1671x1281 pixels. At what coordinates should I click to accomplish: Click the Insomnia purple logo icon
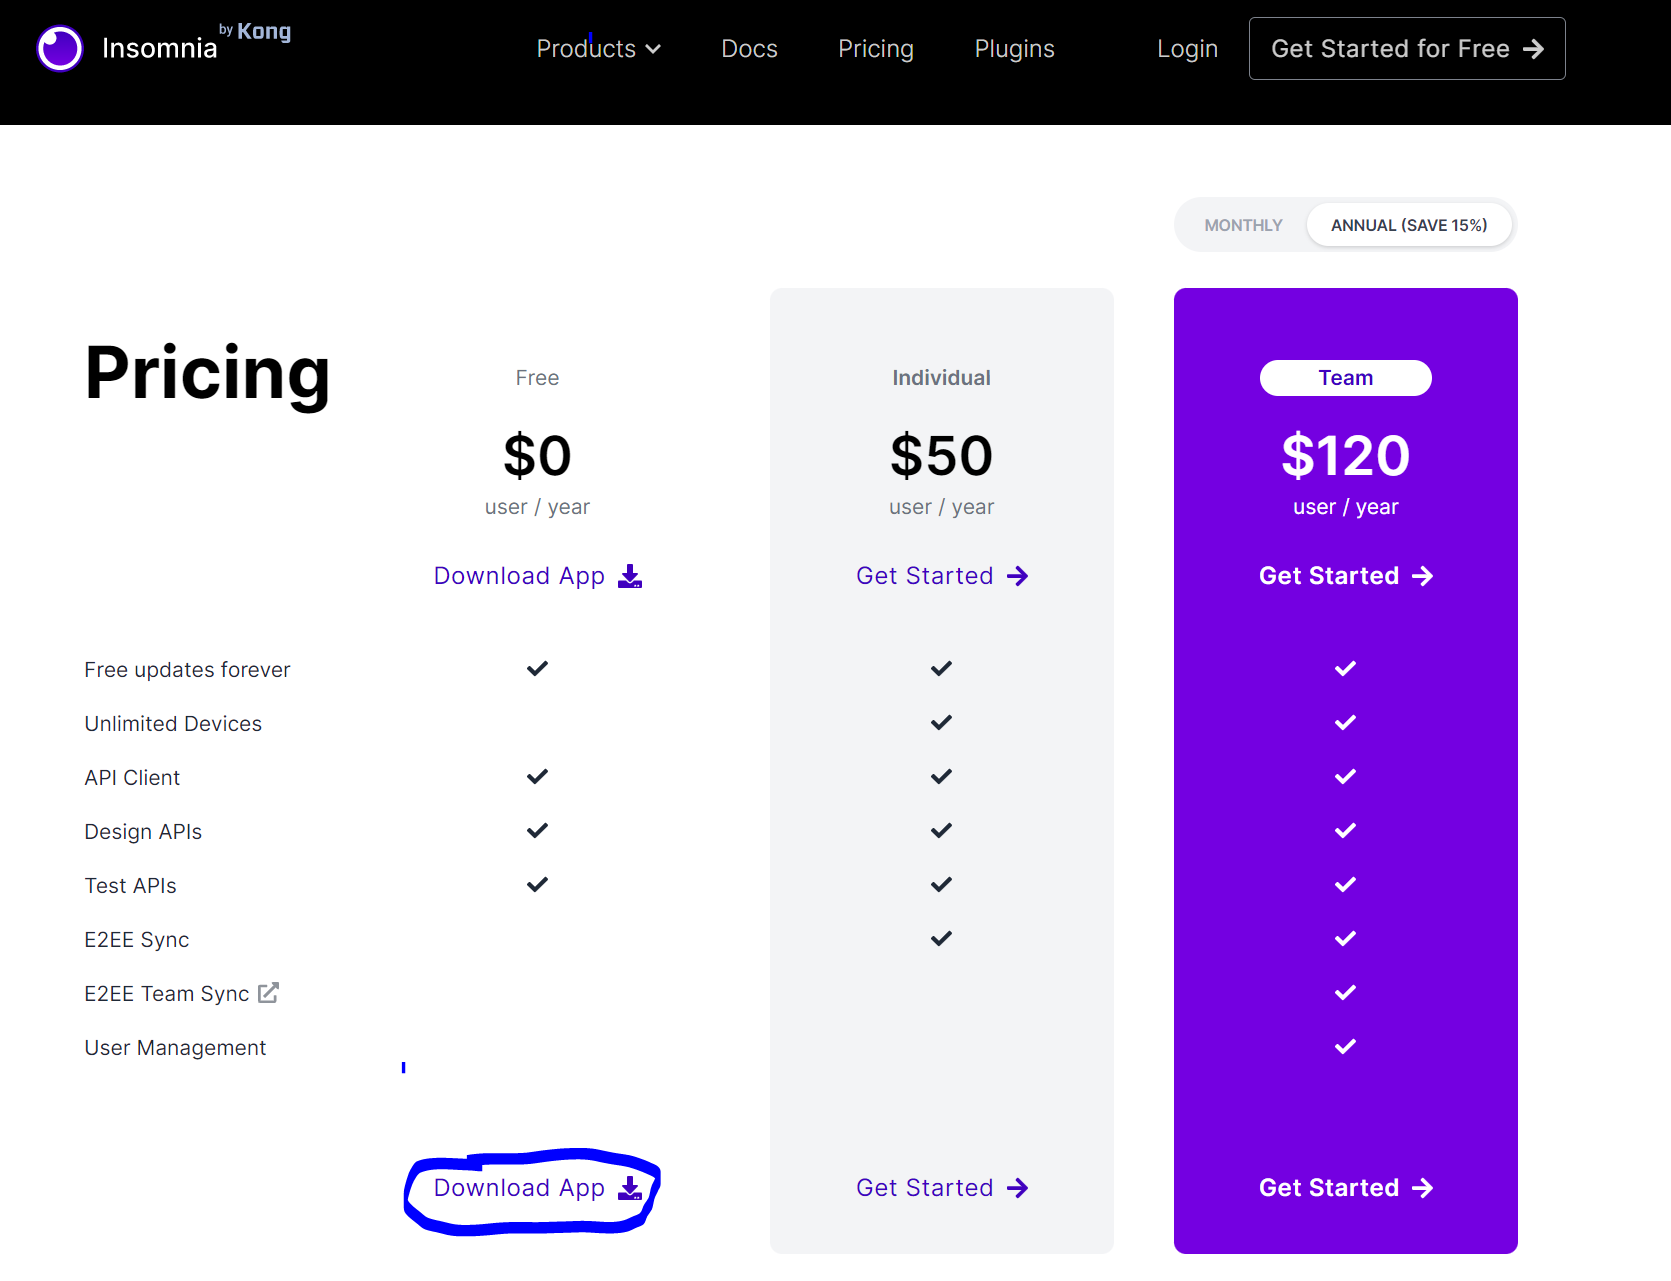point(60,48)
